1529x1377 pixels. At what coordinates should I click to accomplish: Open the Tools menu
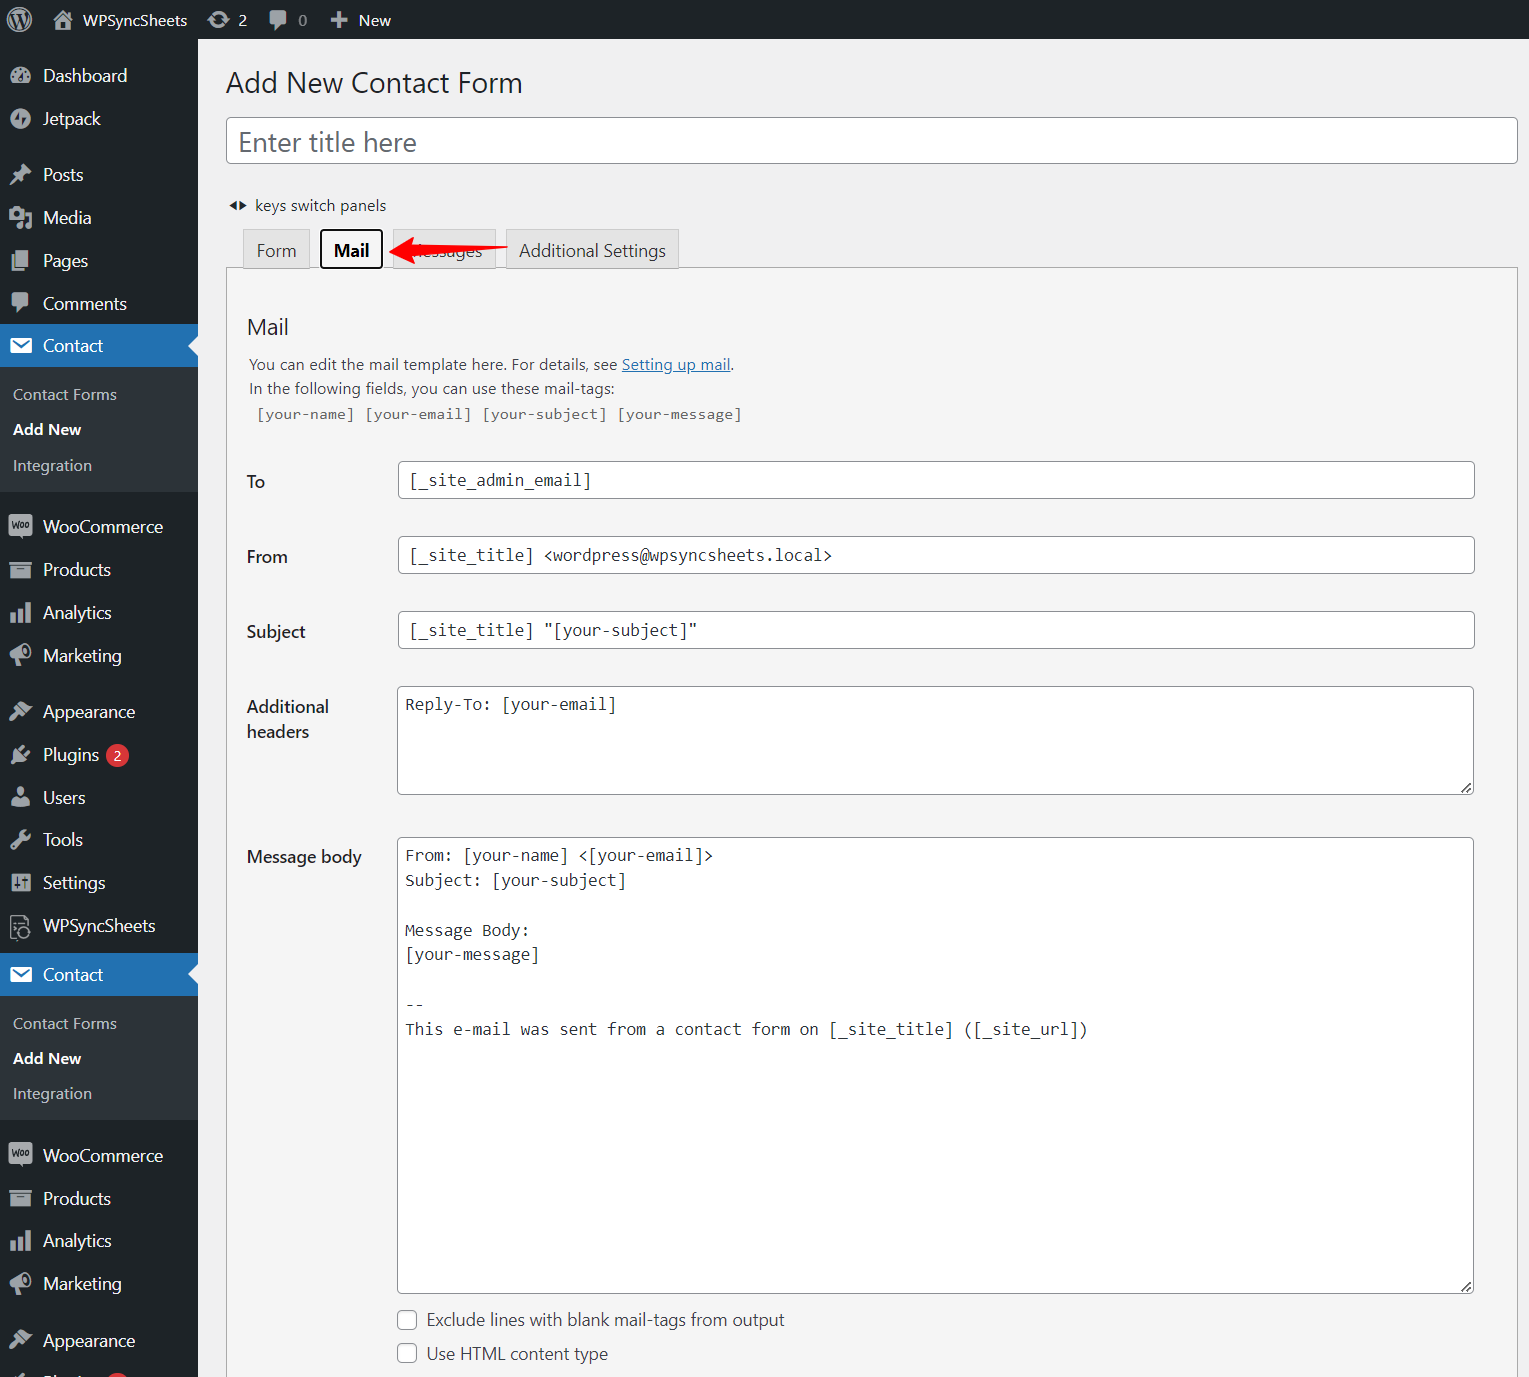tap(62, 840)
